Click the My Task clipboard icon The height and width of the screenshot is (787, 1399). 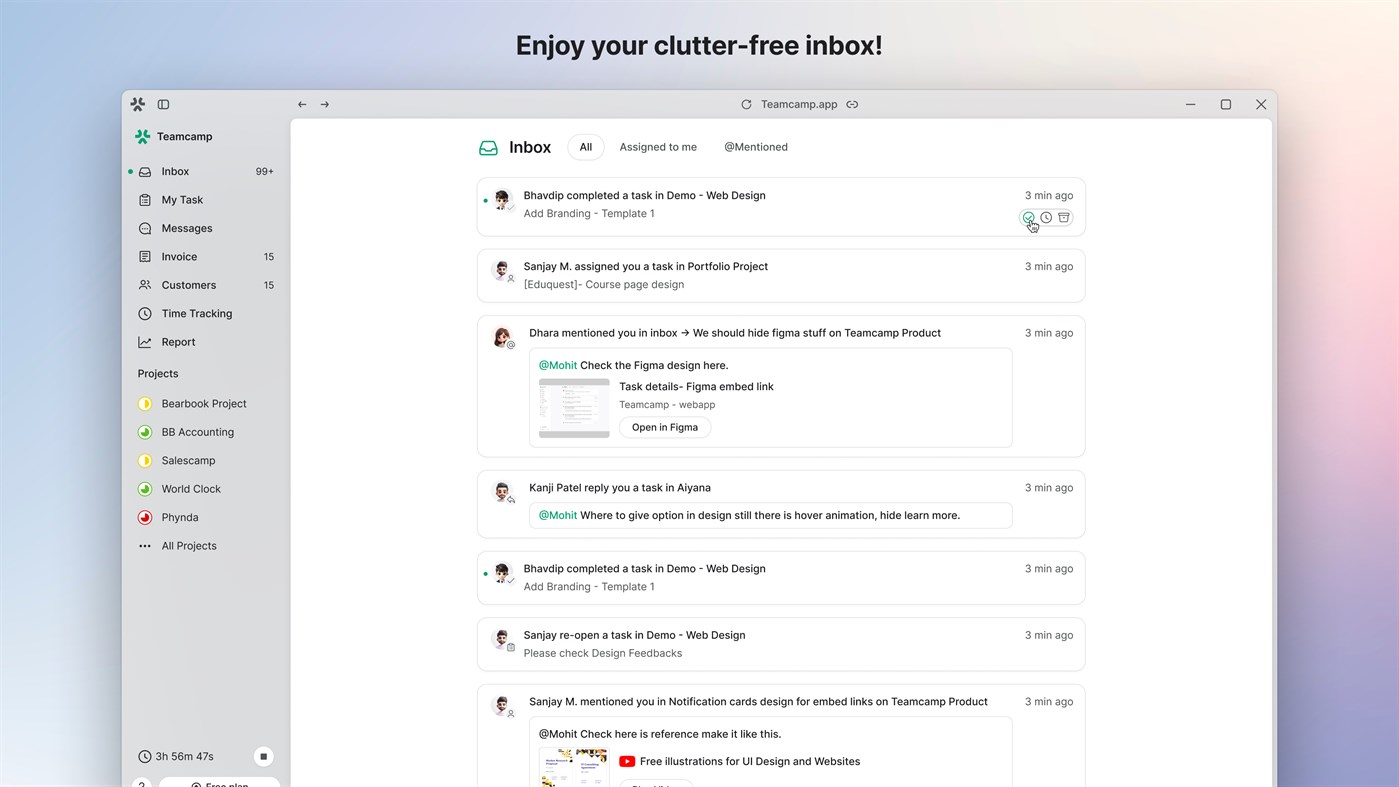(x=145, y=200)
